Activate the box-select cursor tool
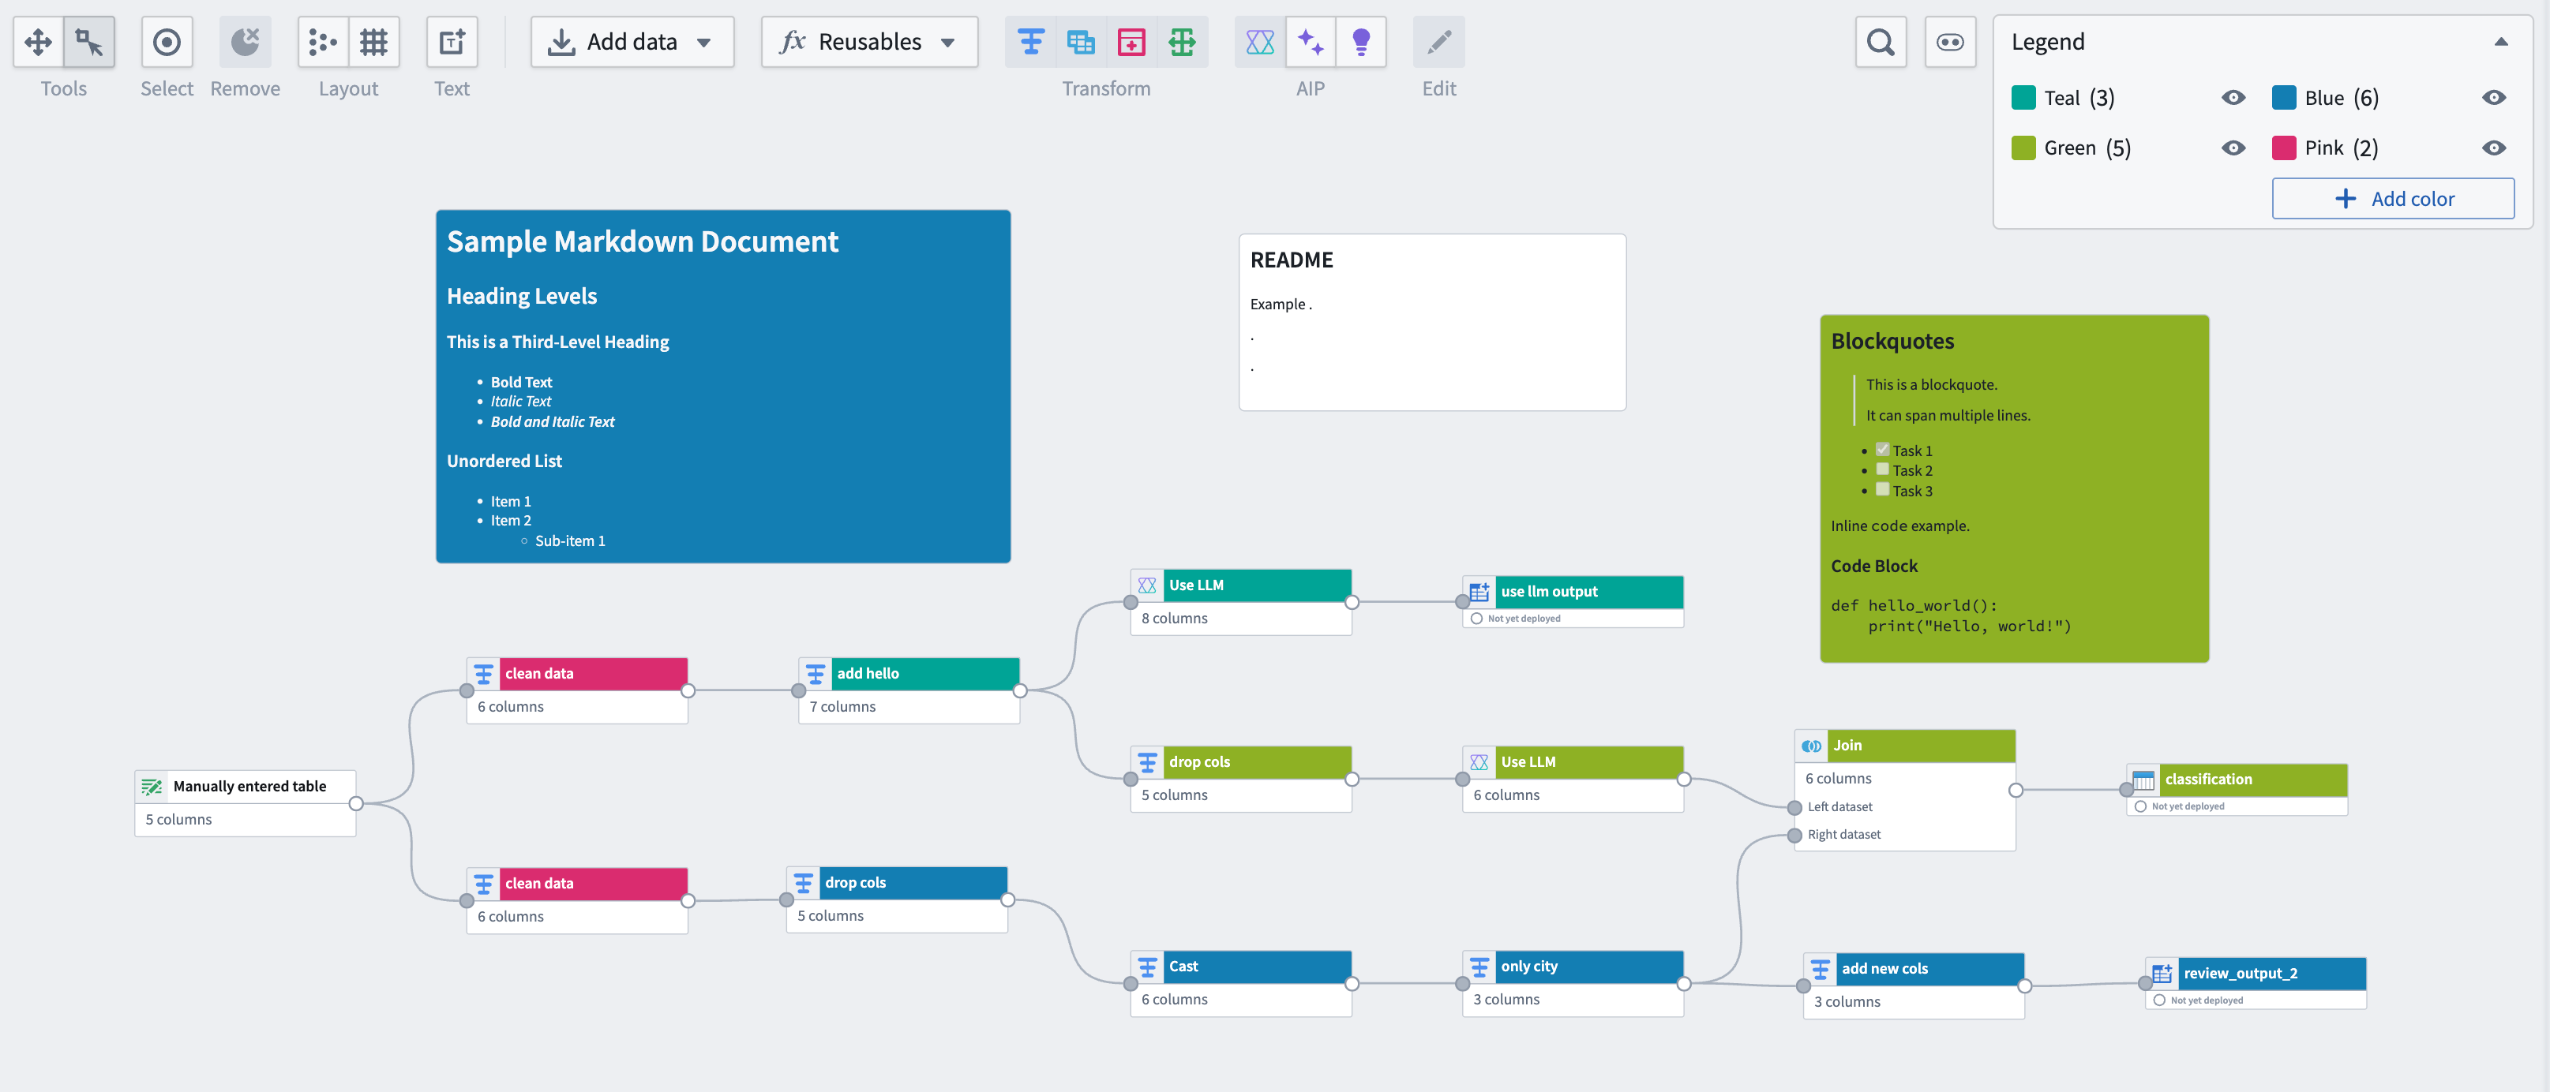The width and height of the screenshot is (2550, 1092). tap(89, 42)
